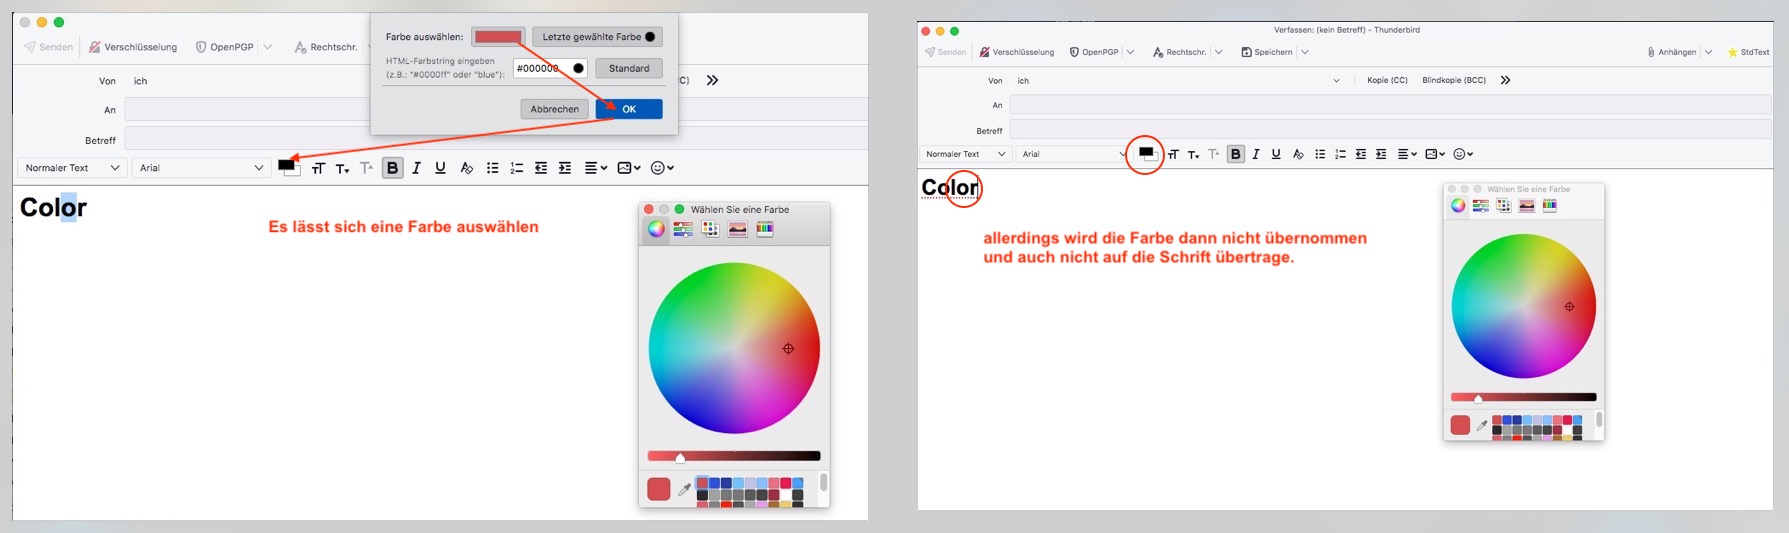Image resolution: width=1789 pixels, height=533 pixels.
Task: Click eyedropper tool in left color picker
Action: [684, 489]
